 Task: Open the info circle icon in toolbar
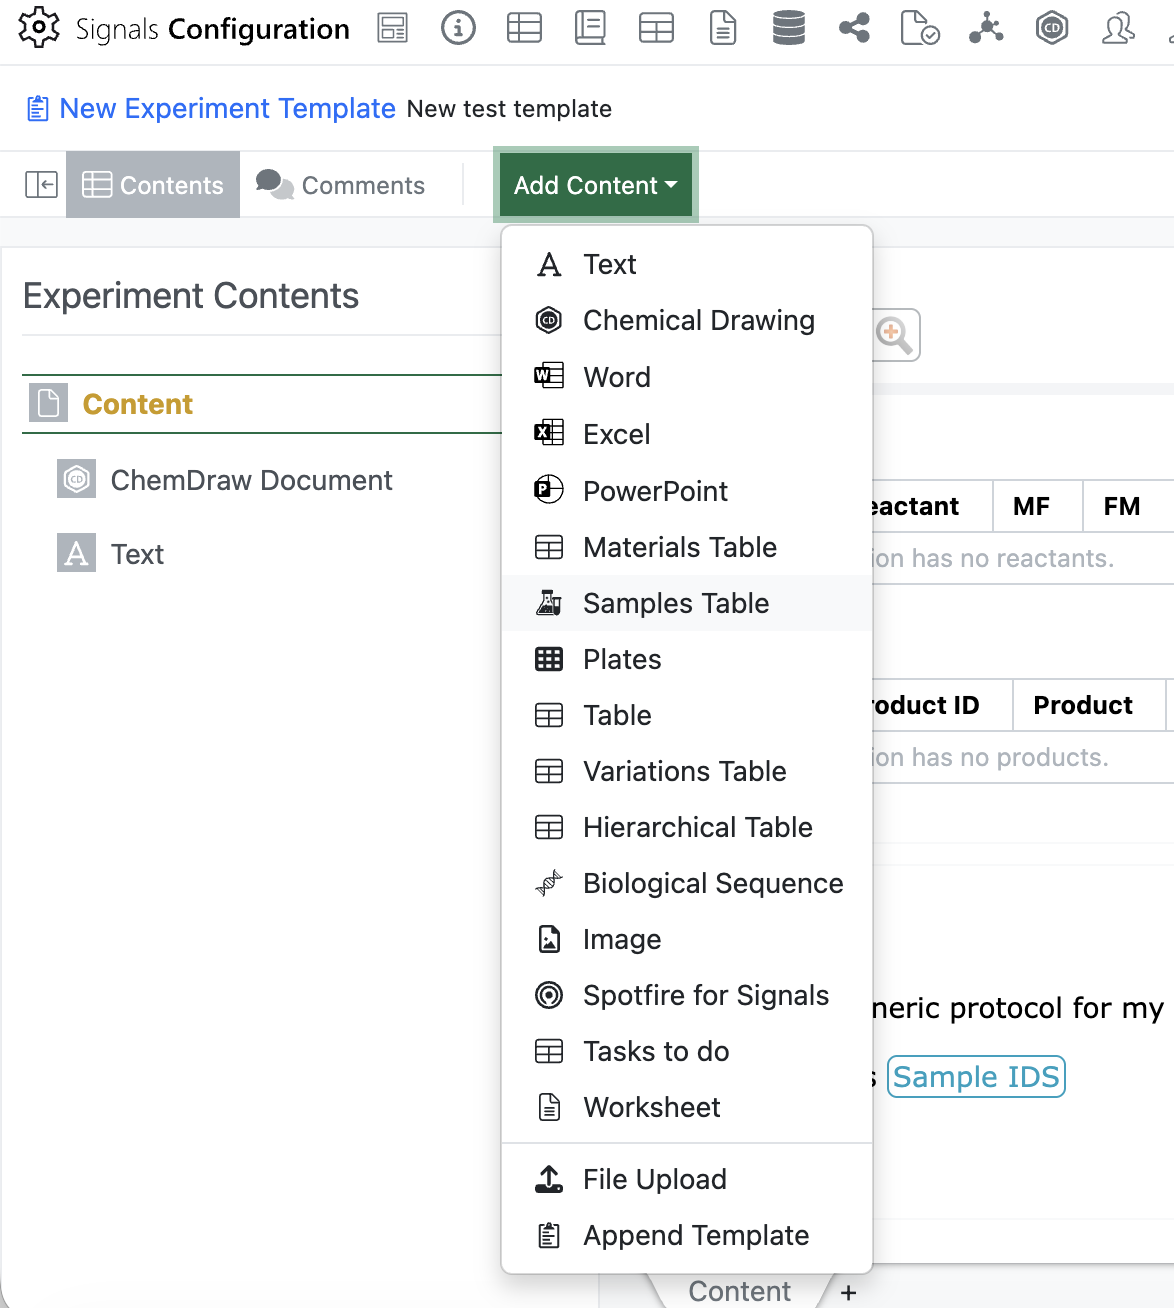[x=458, y=28]
